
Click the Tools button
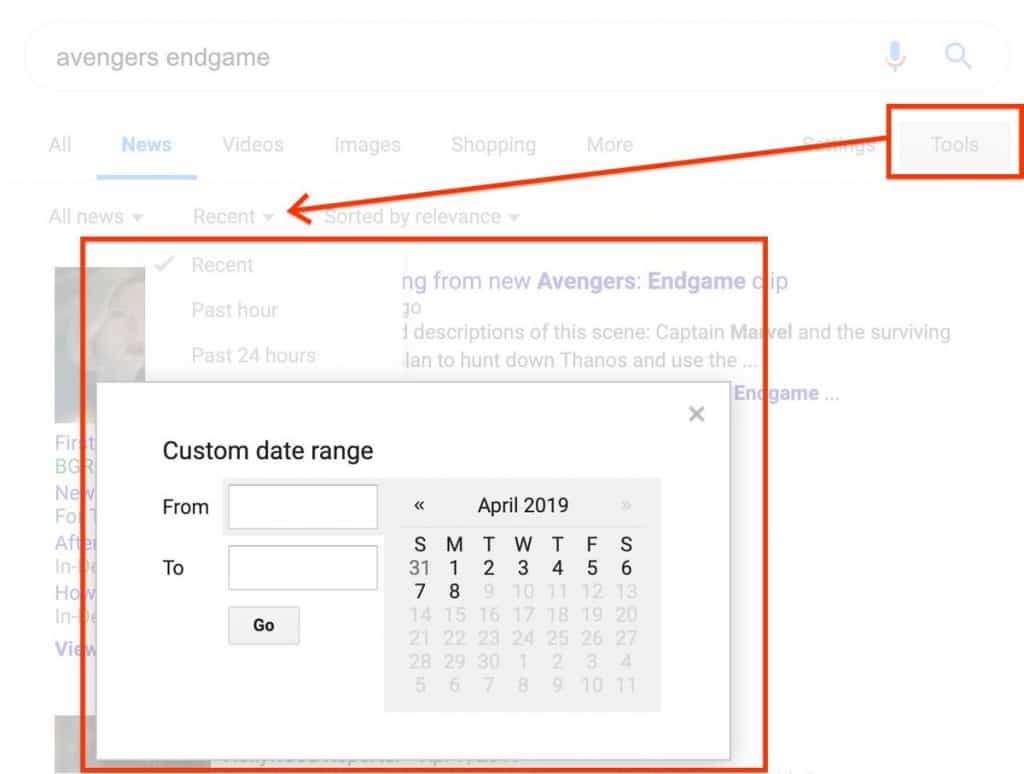pyautogui.click(x=954, y=145)
